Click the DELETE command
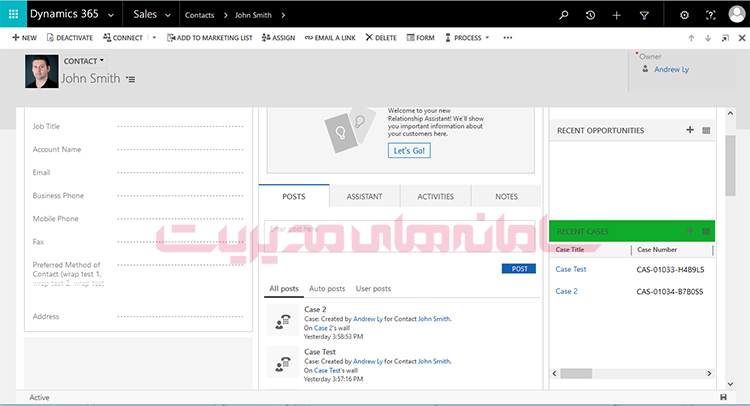The height and width of the screenshot is (406, 750). [x=381, y=38]
